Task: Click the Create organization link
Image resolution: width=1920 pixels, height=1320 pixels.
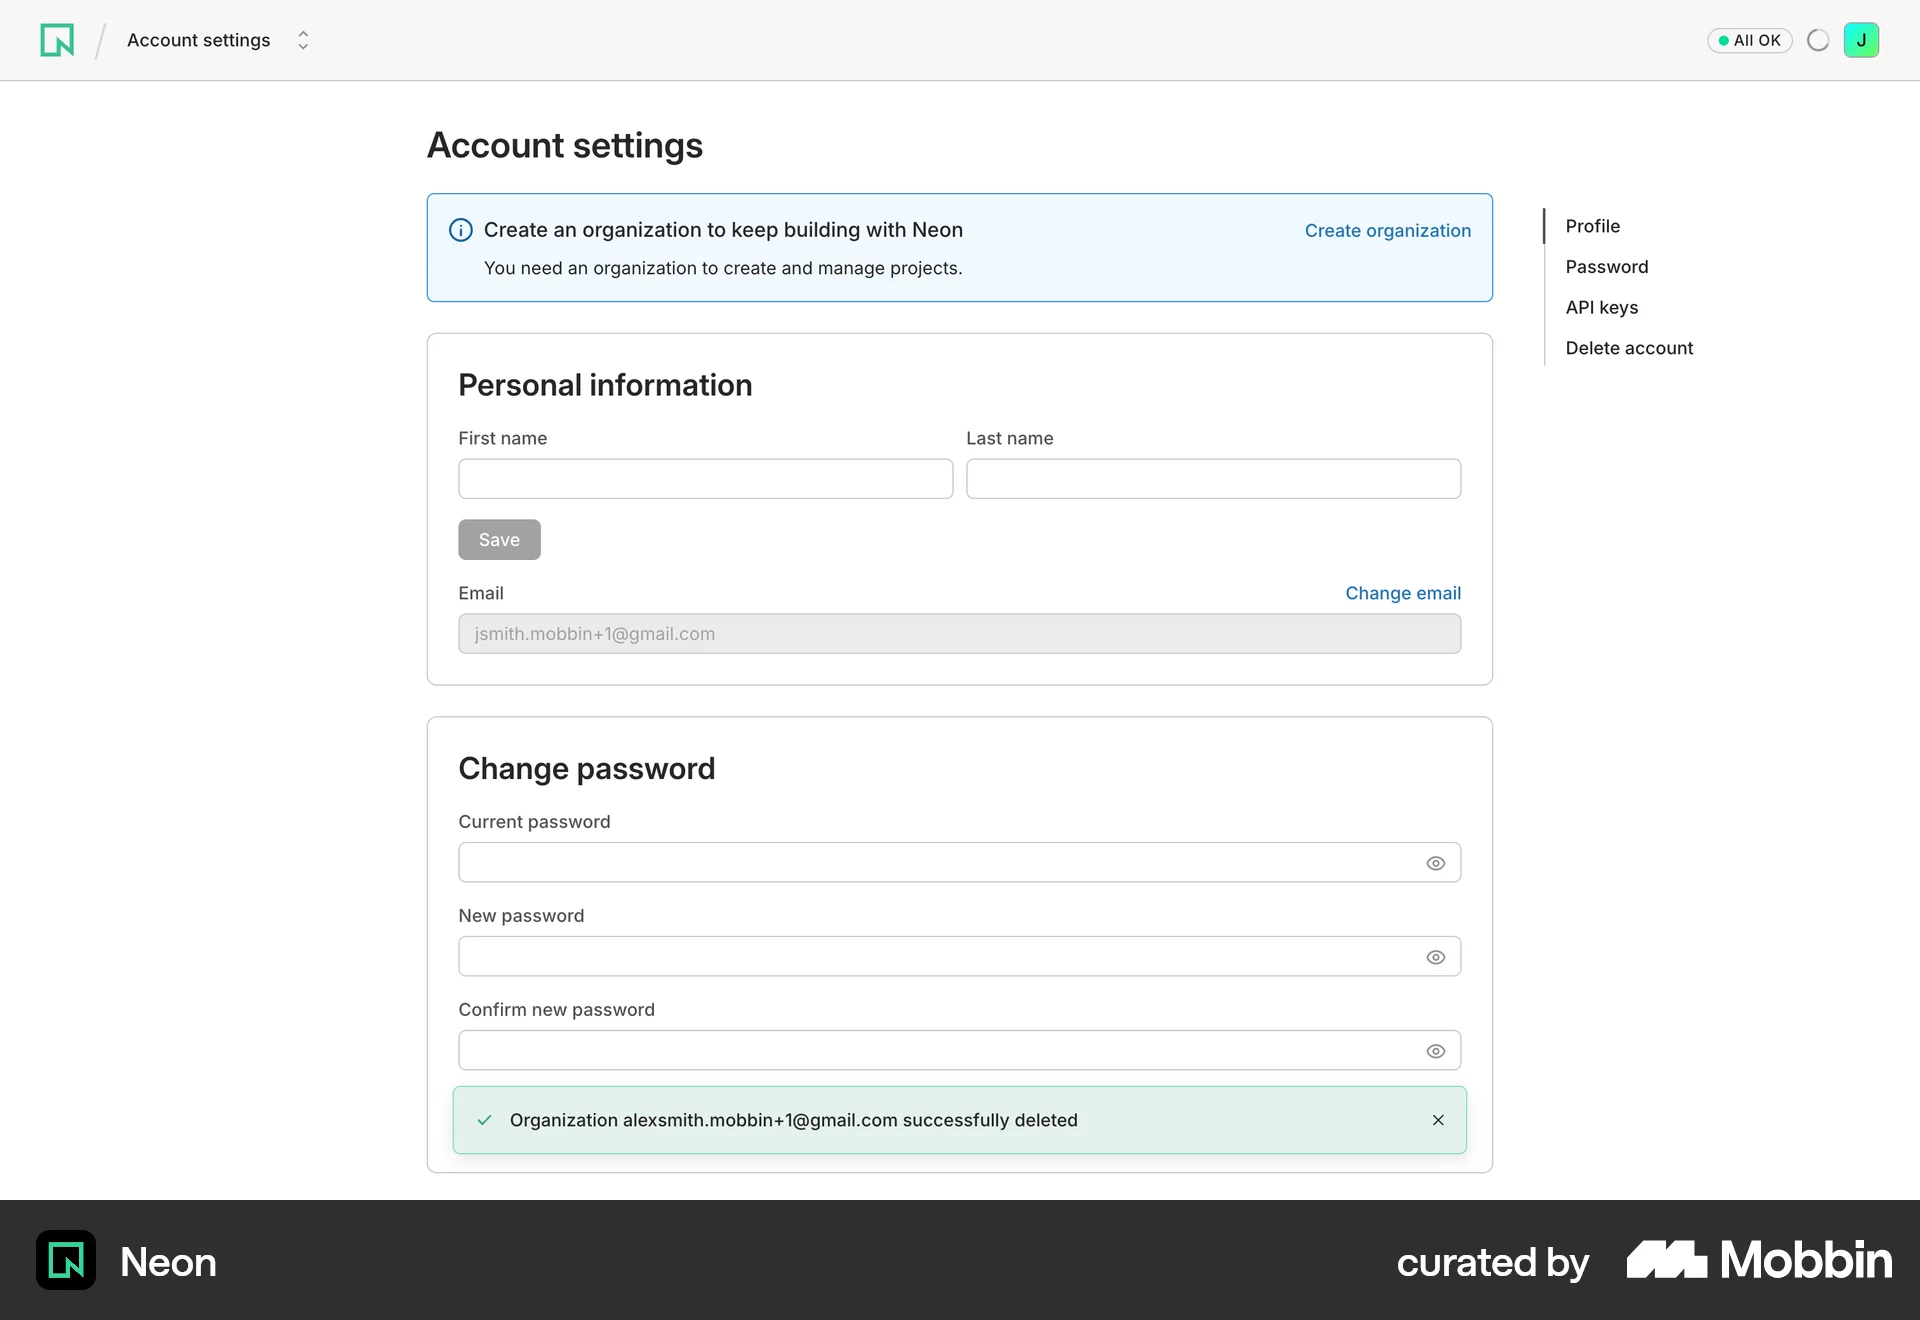Action: (x=1387, y=231)
